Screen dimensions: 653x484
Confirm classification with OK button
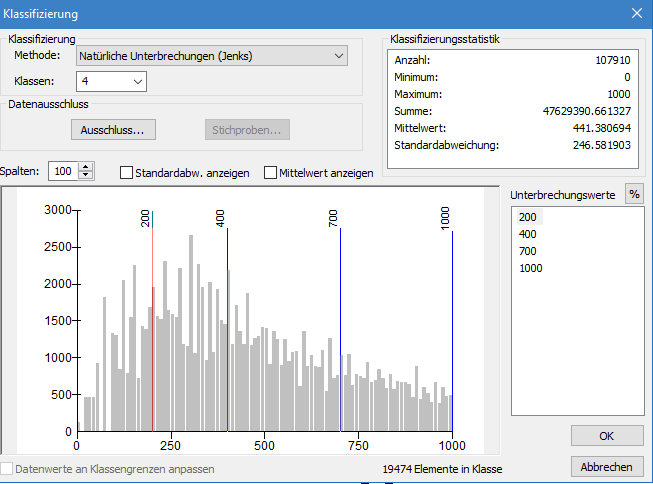coord(606,436)
